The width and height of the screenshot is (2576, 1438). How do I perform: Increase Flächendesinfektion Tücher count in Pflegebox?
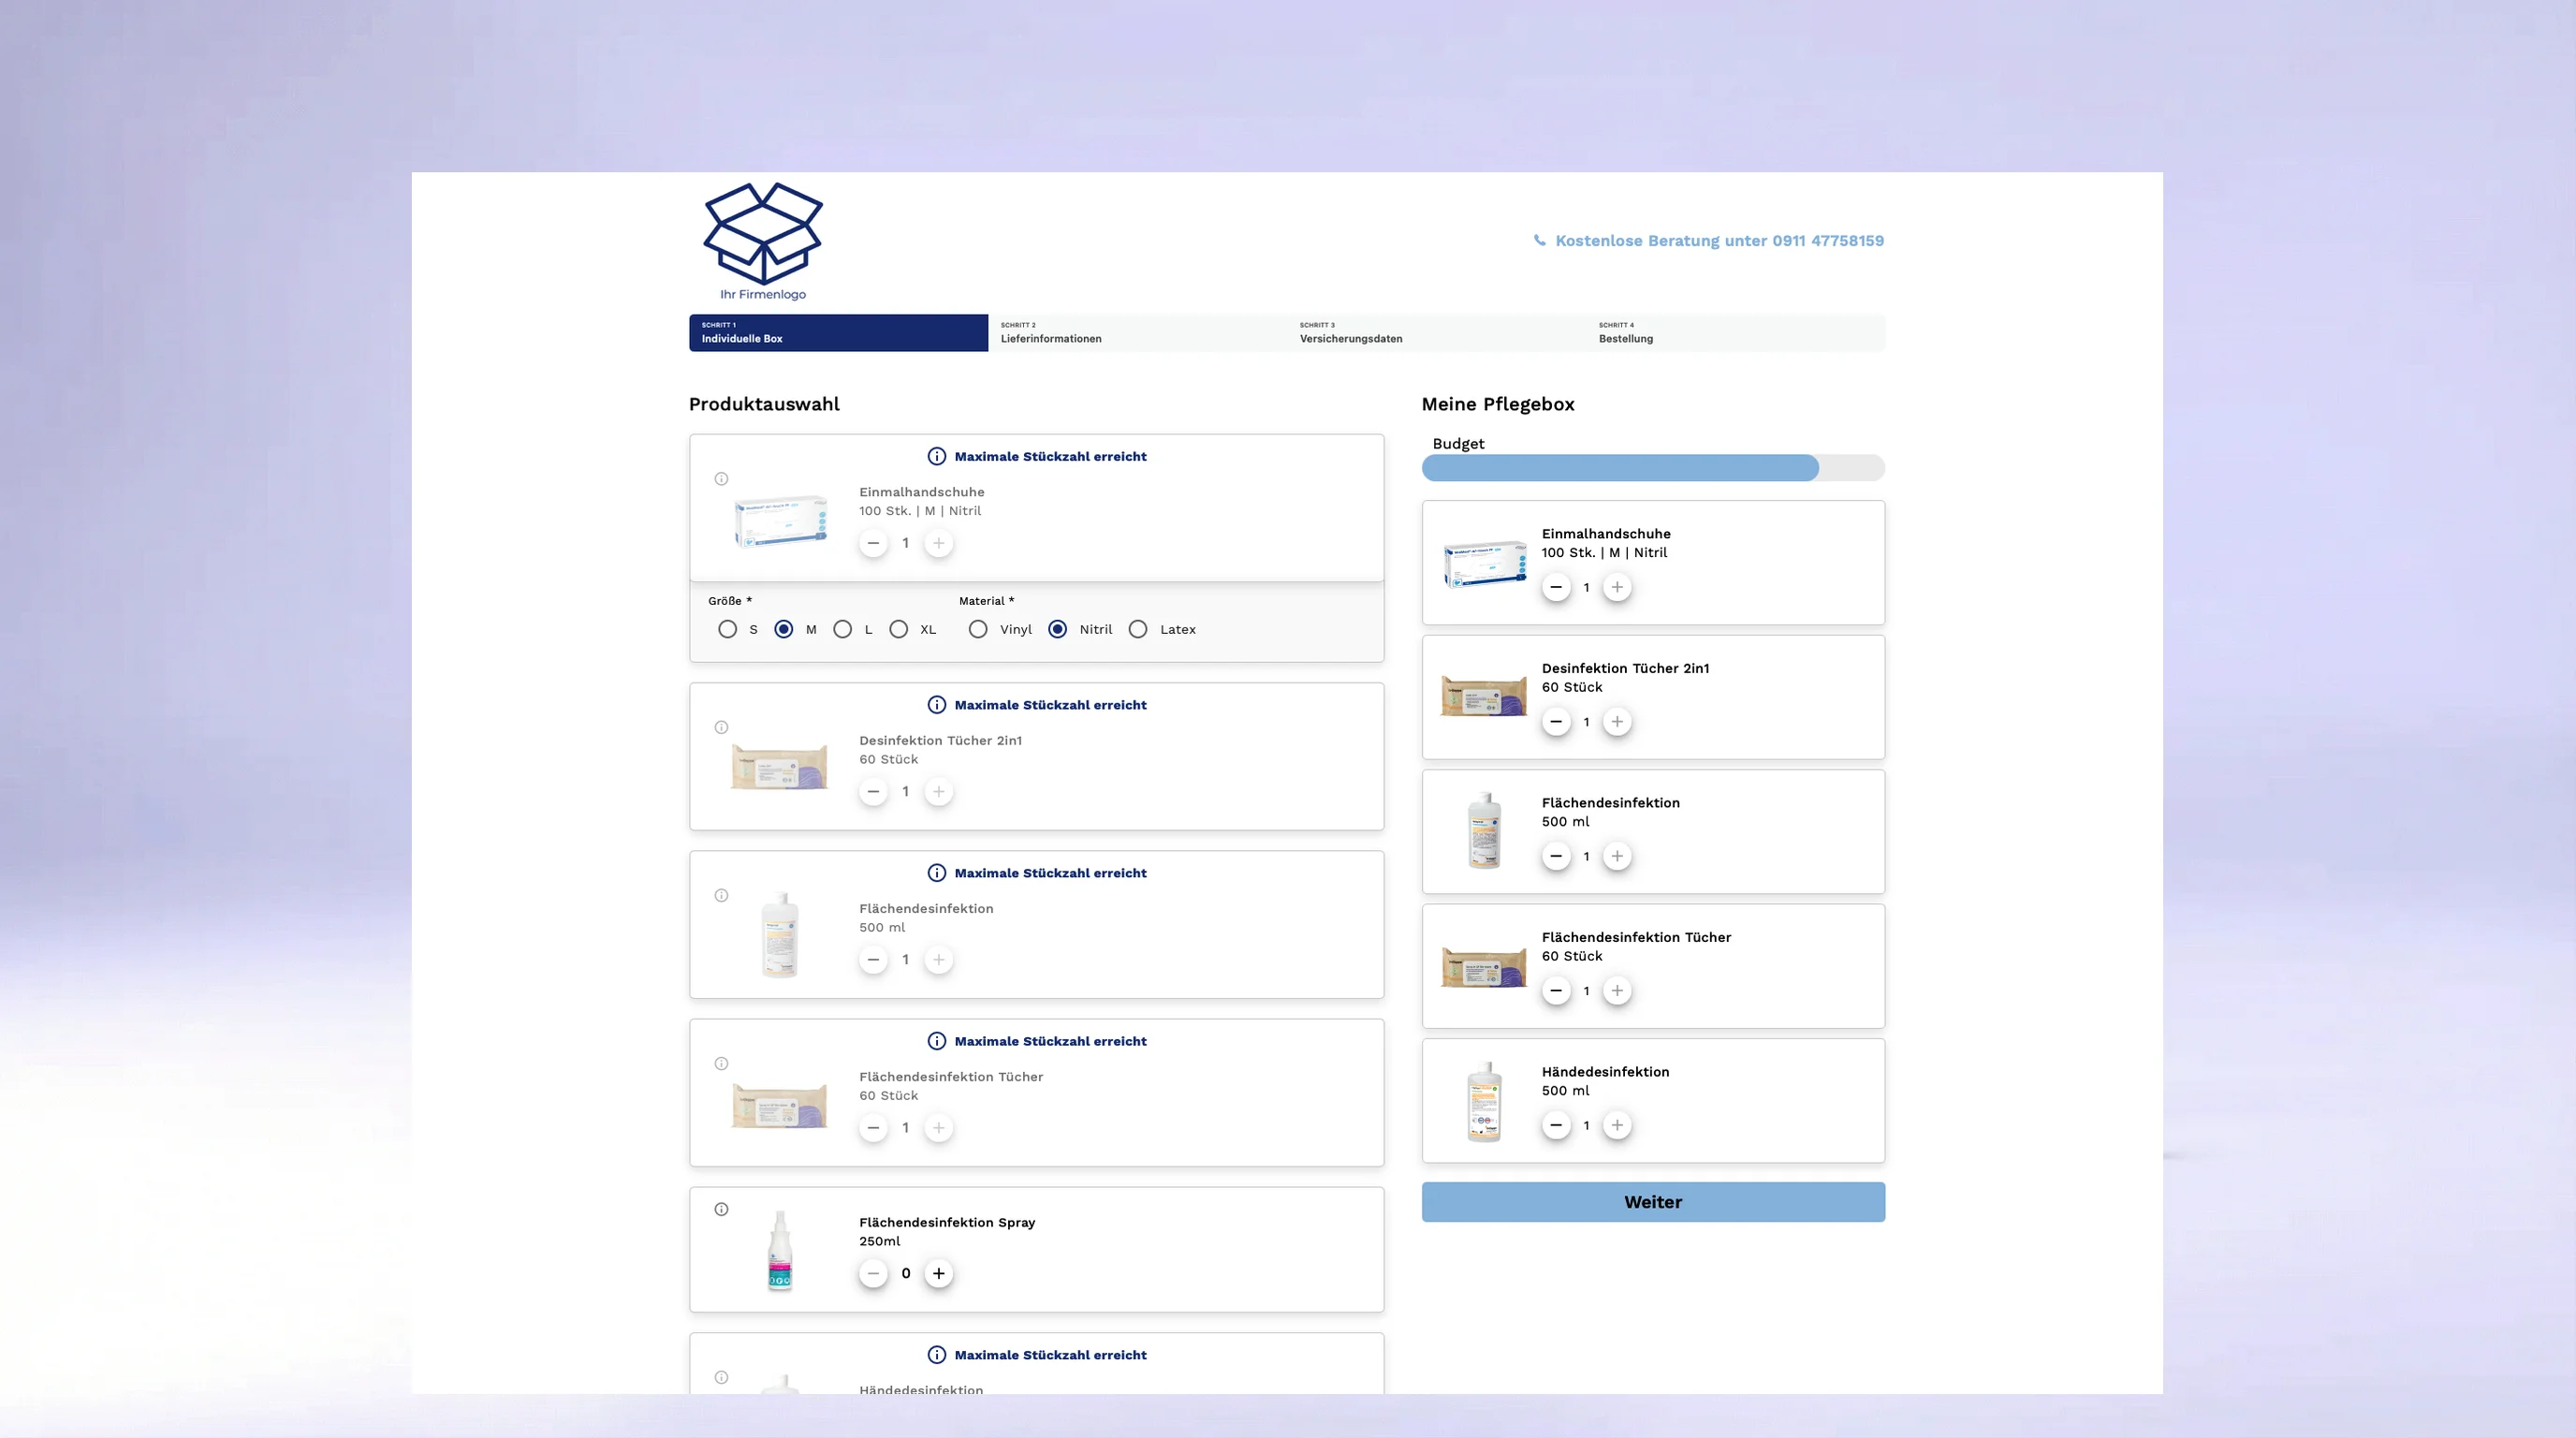coord(1618,991)
